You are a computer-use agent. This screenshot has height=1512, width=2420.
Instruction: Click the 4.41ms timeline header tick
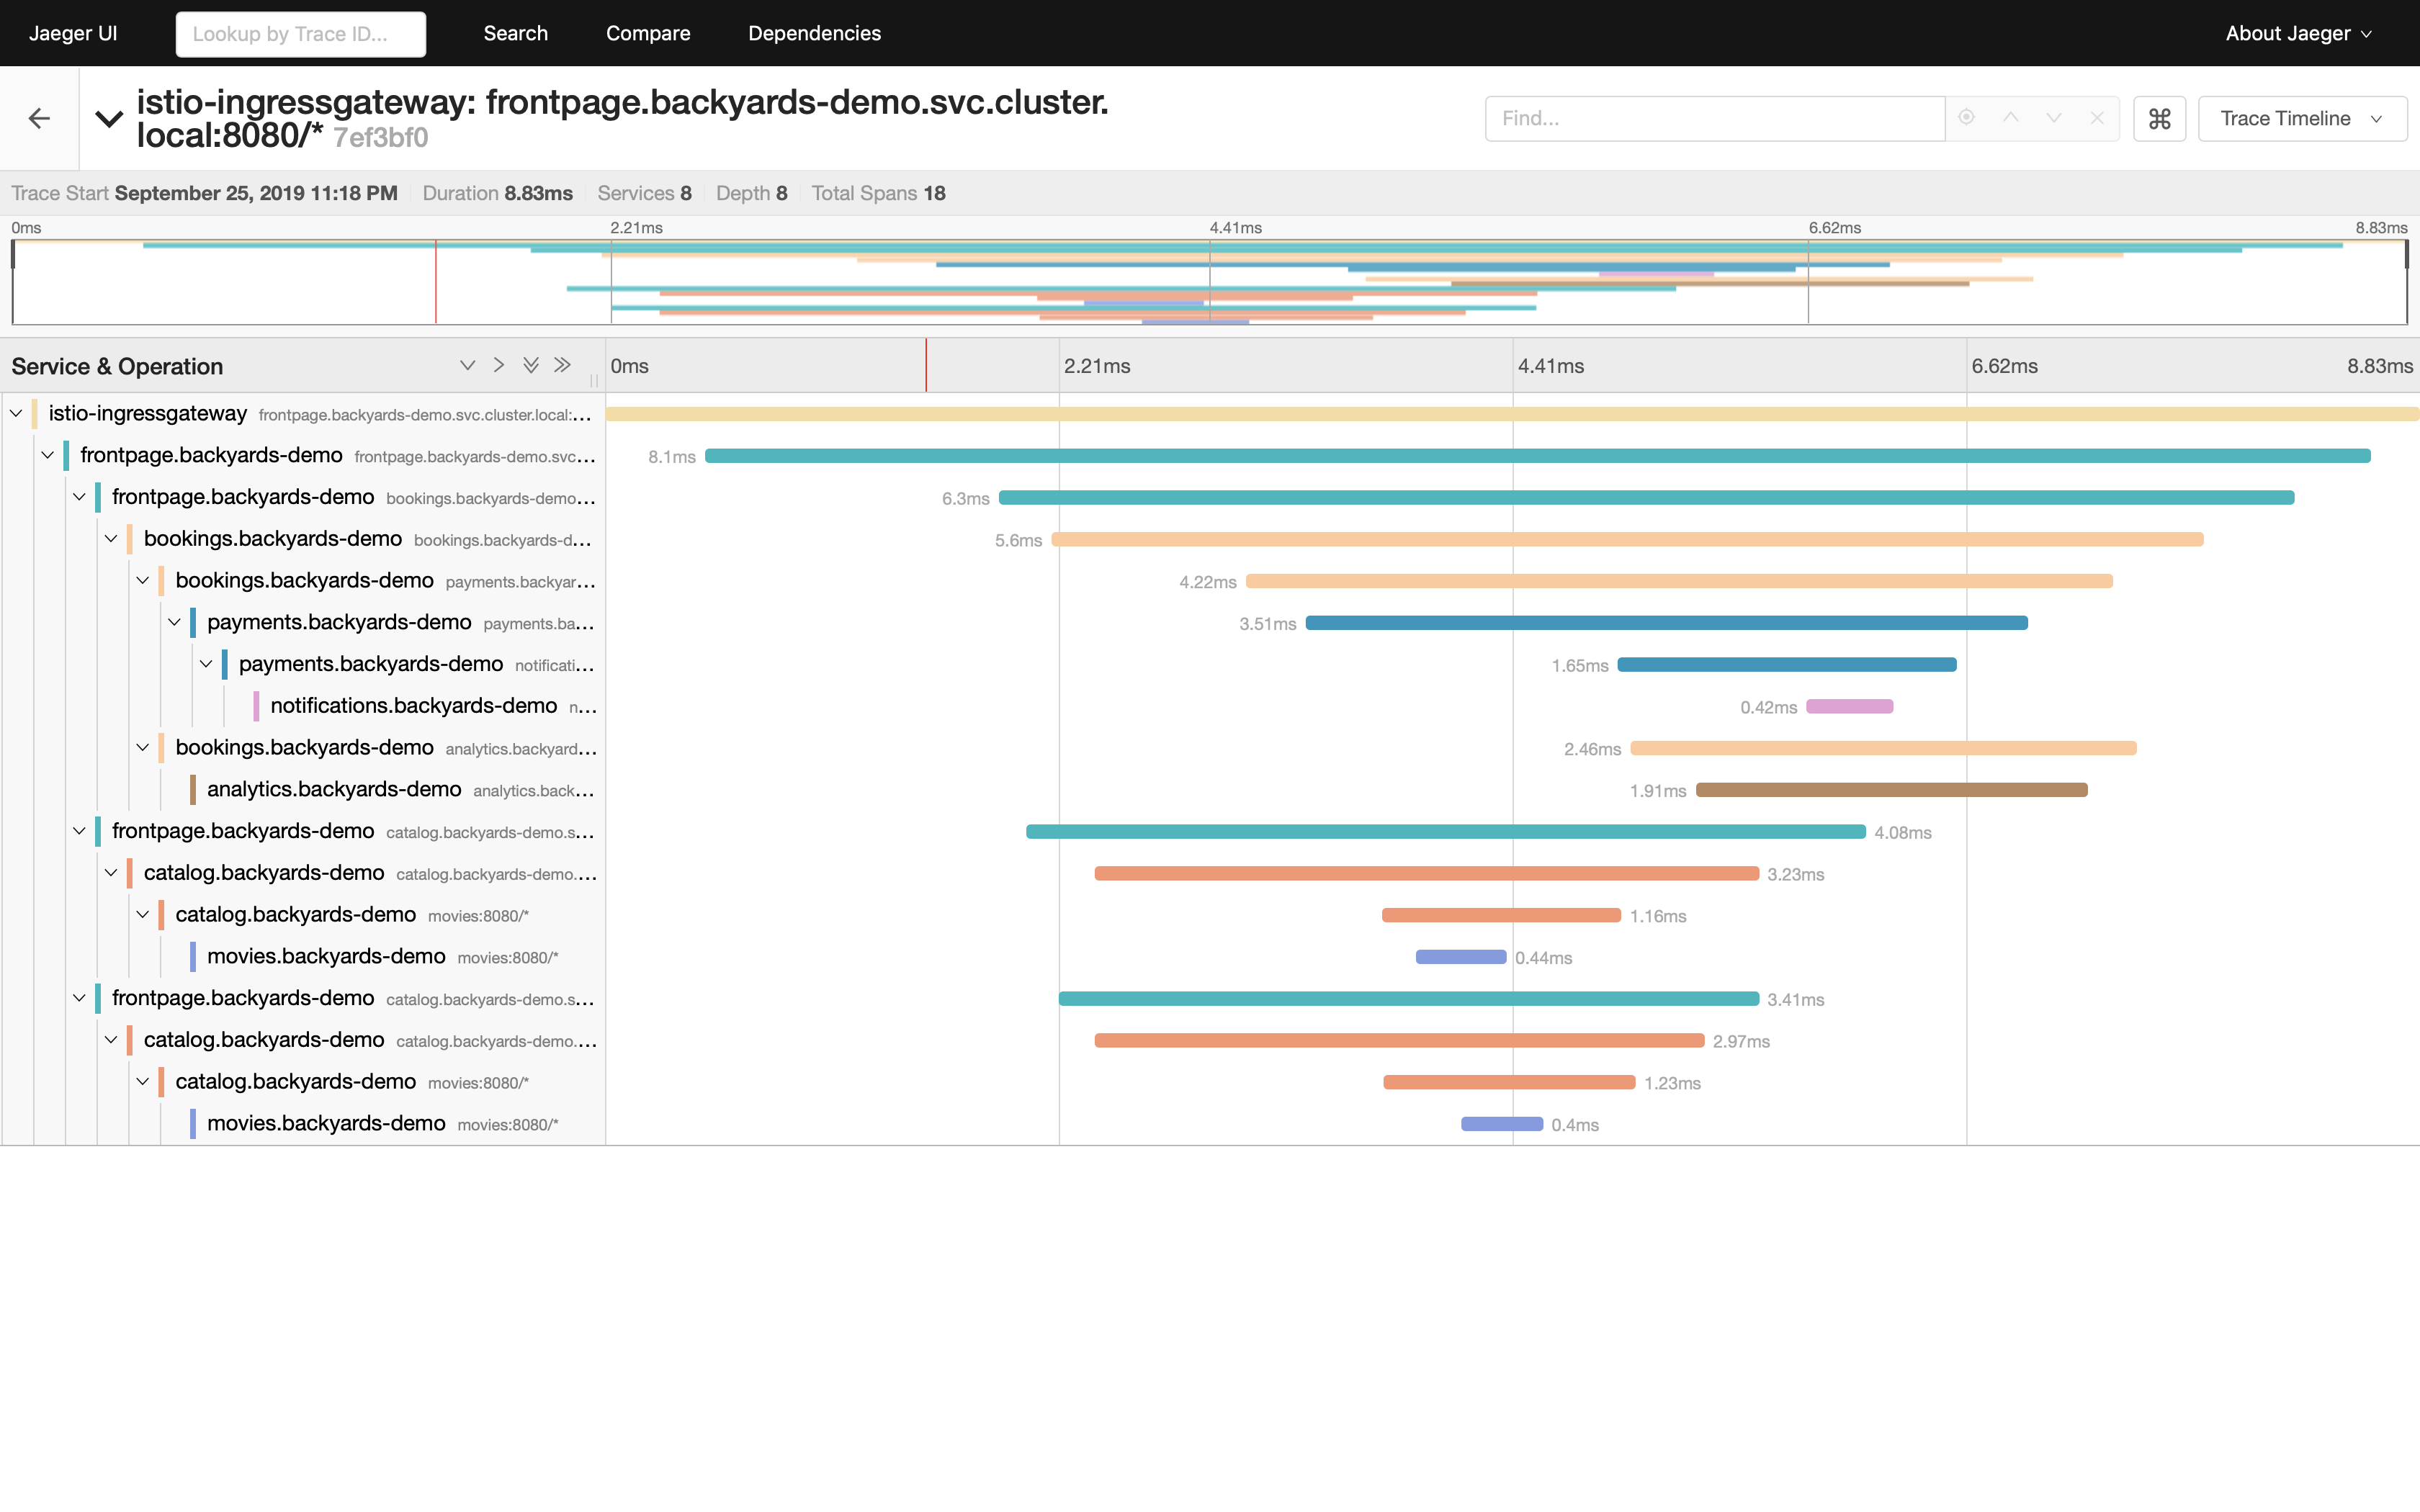(x=1551, y=366)
